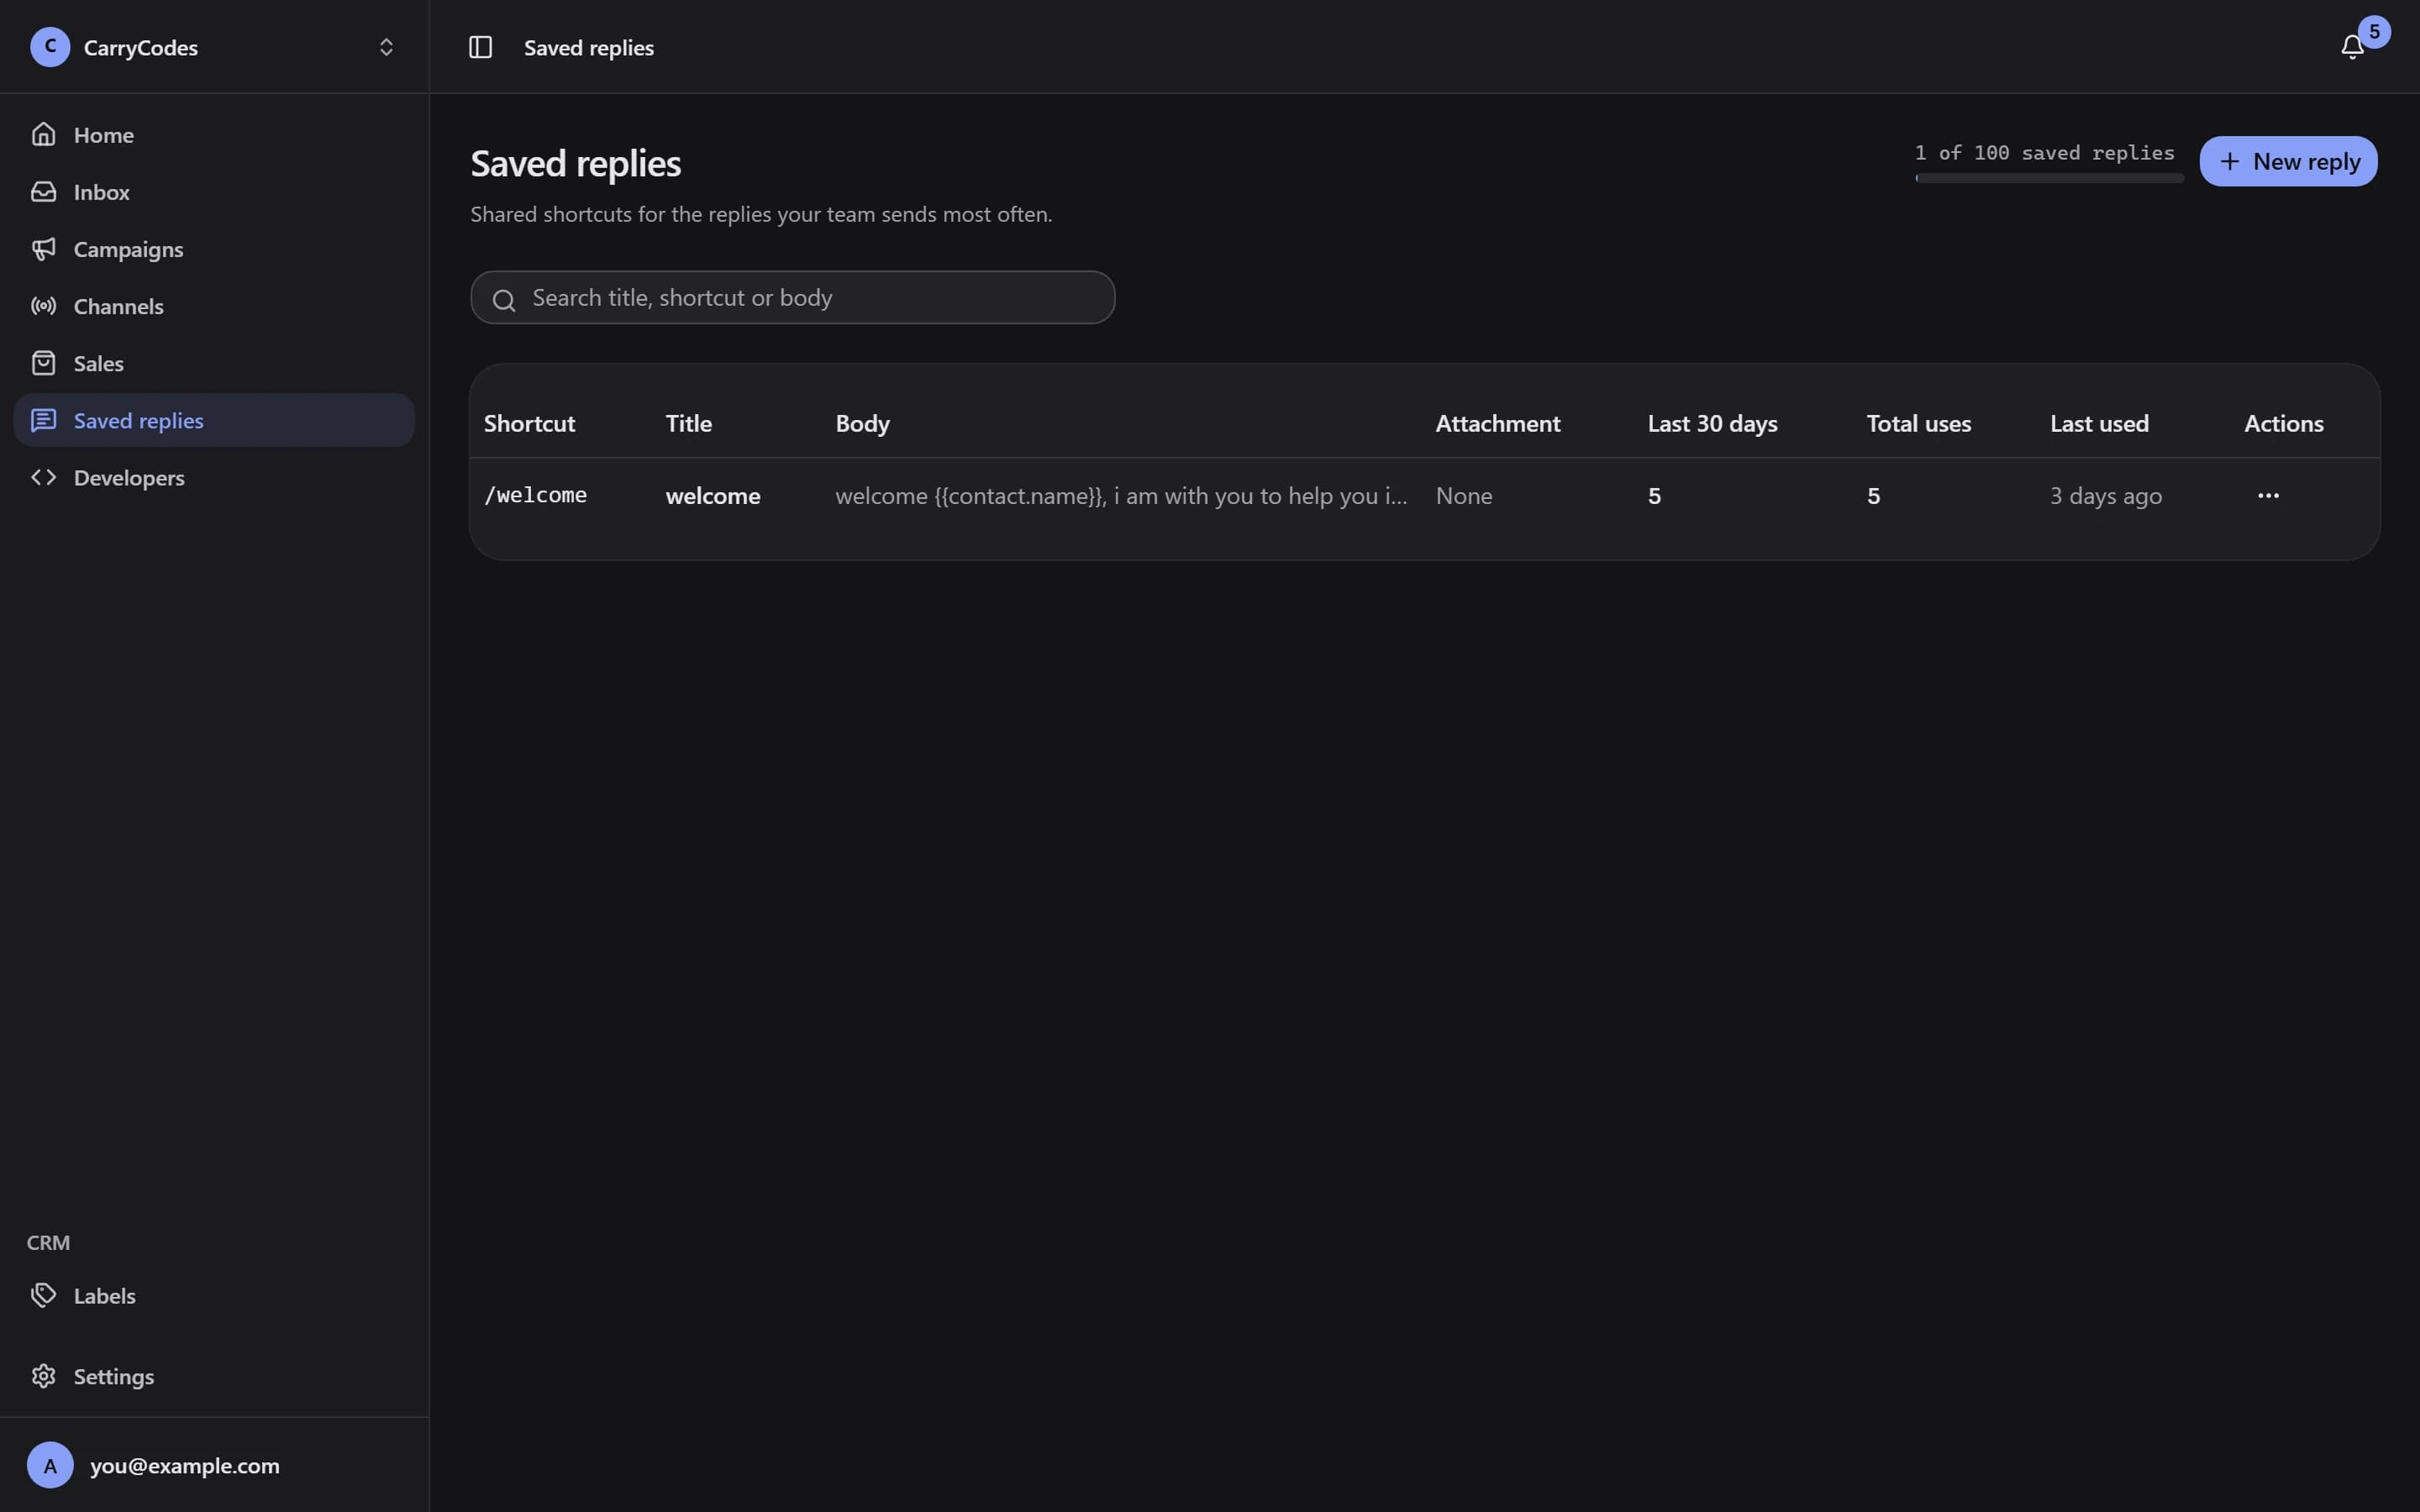Click the Campaigns megaphone icon

(43, 249)
